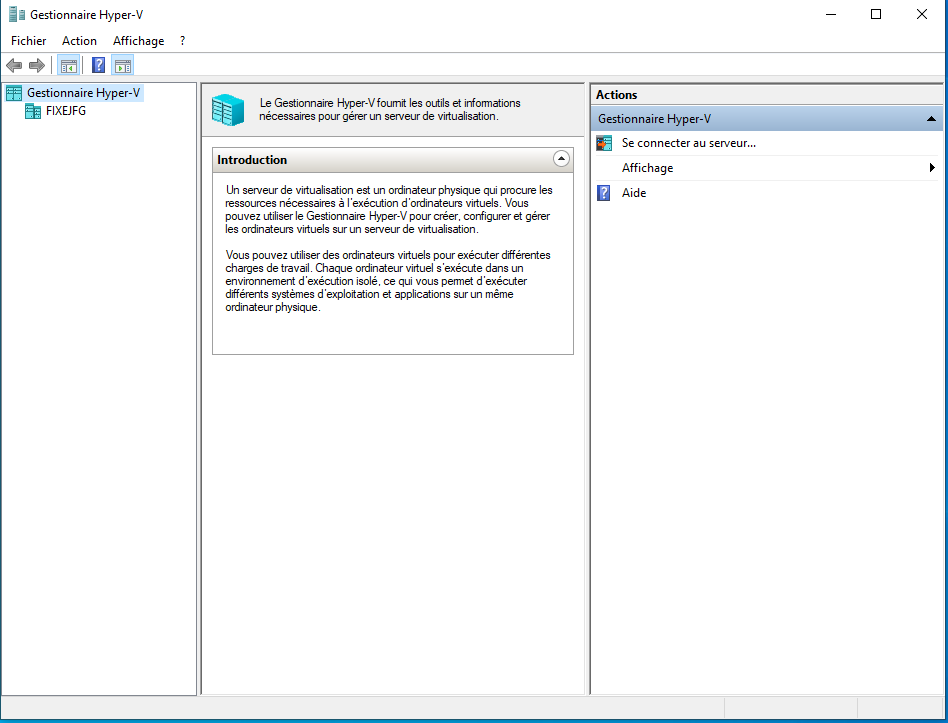Click the Se connecter au serveur icon

pos(604,143)
